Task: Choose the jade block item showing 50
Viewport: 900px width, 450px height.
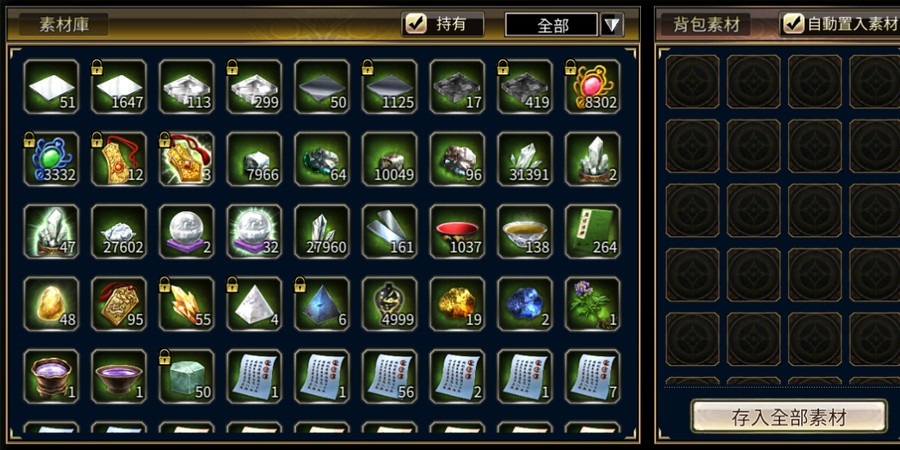Action: pyautogui.click(x=187, y=376)
